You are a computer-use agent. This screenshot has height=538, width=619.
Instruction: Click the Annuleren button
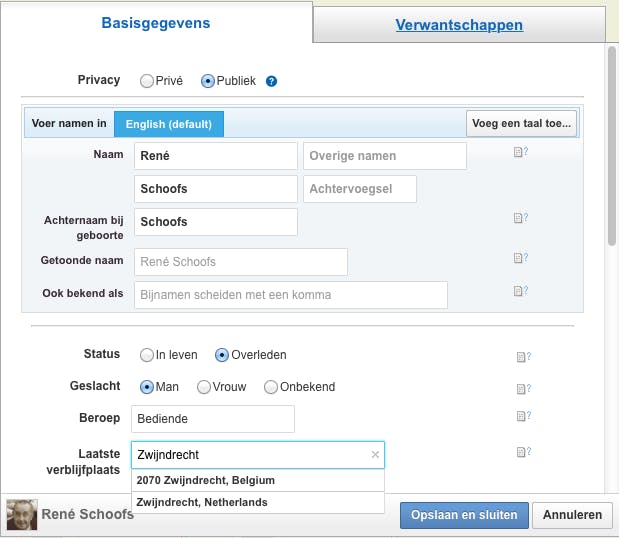[x=573, y=515]
